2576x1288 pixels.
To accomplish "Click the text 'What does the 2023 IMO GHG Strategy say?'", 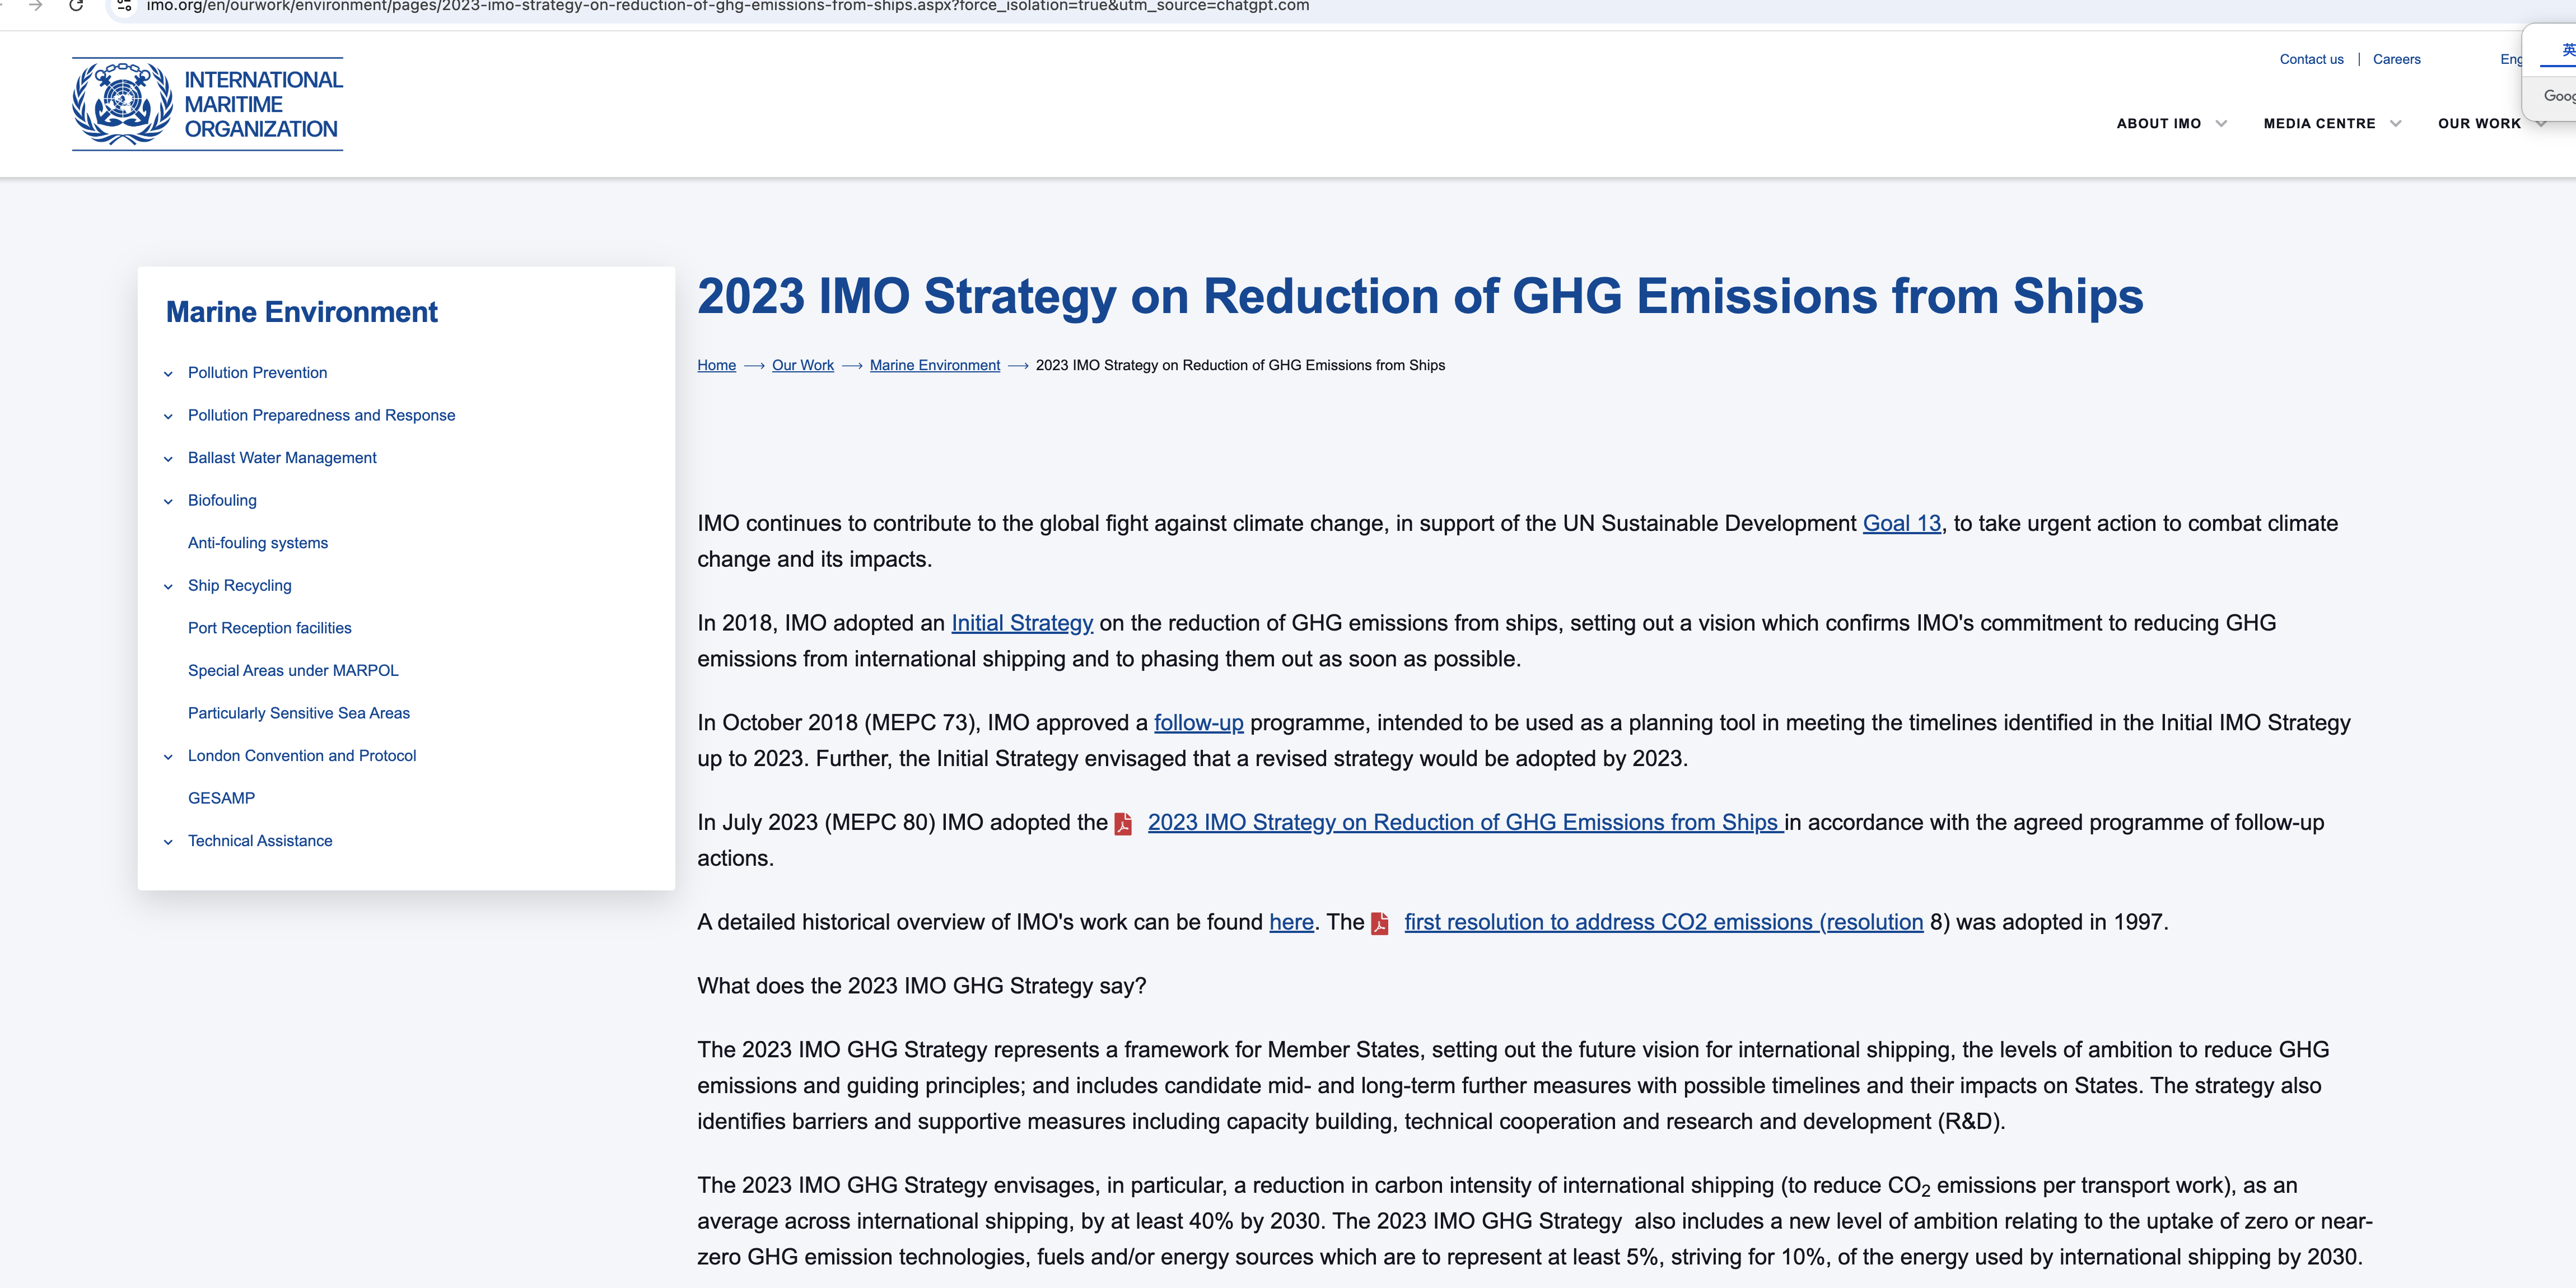I will (922, 986).
